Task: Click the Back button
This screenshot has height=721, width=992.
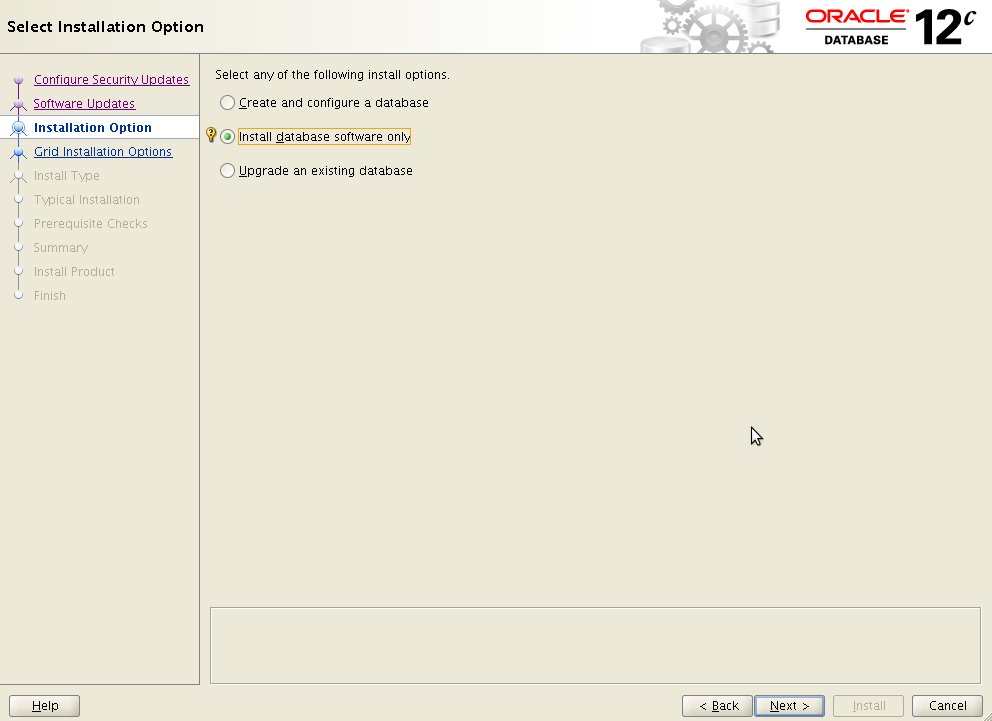Action: [716, 705]
